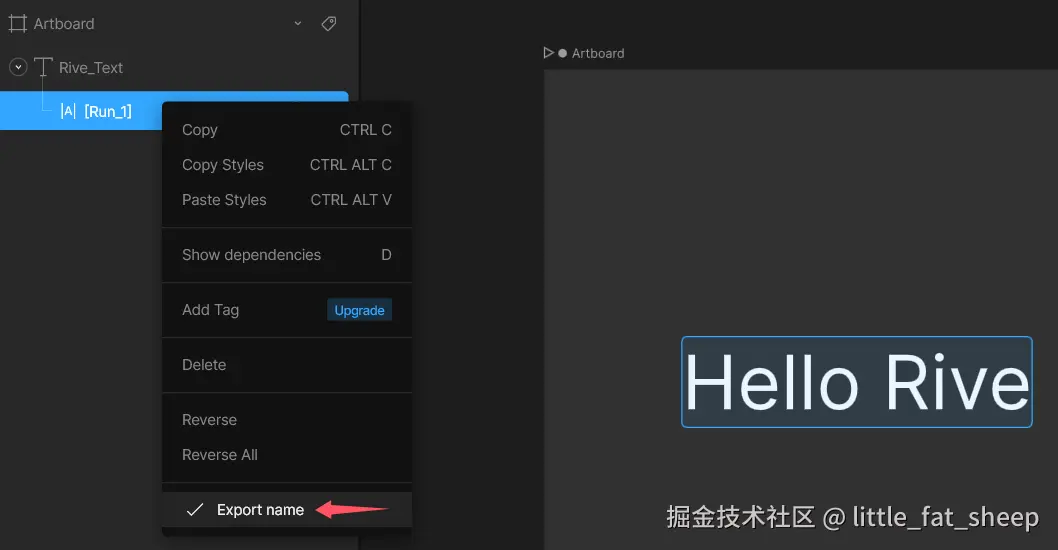
Task: Click the Artboard frame icon in hierarchy
Action: [18, 24]
